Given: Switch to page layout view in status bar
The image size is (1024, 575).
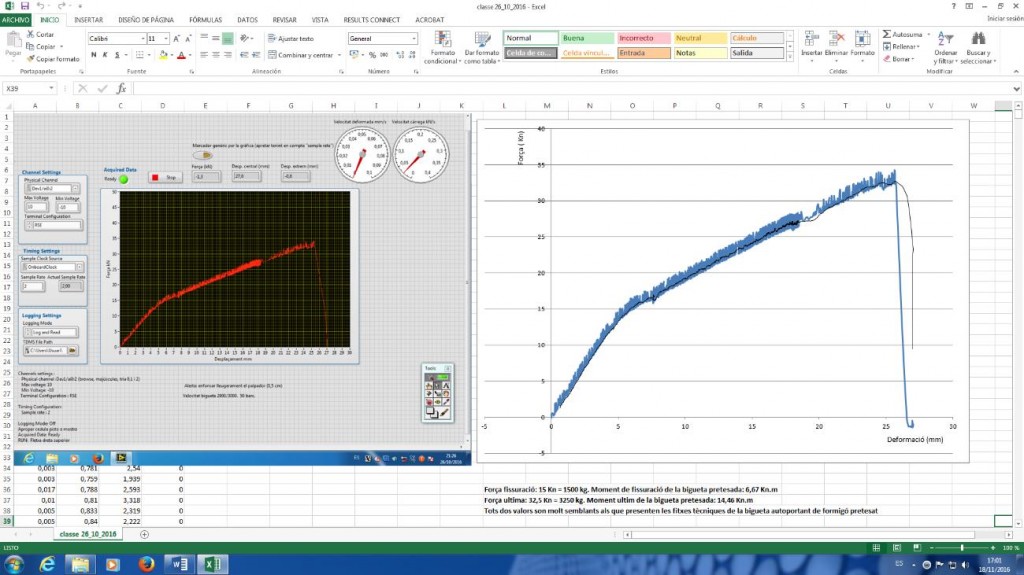Looking at the screenshot, I should (x=897, y=548).
